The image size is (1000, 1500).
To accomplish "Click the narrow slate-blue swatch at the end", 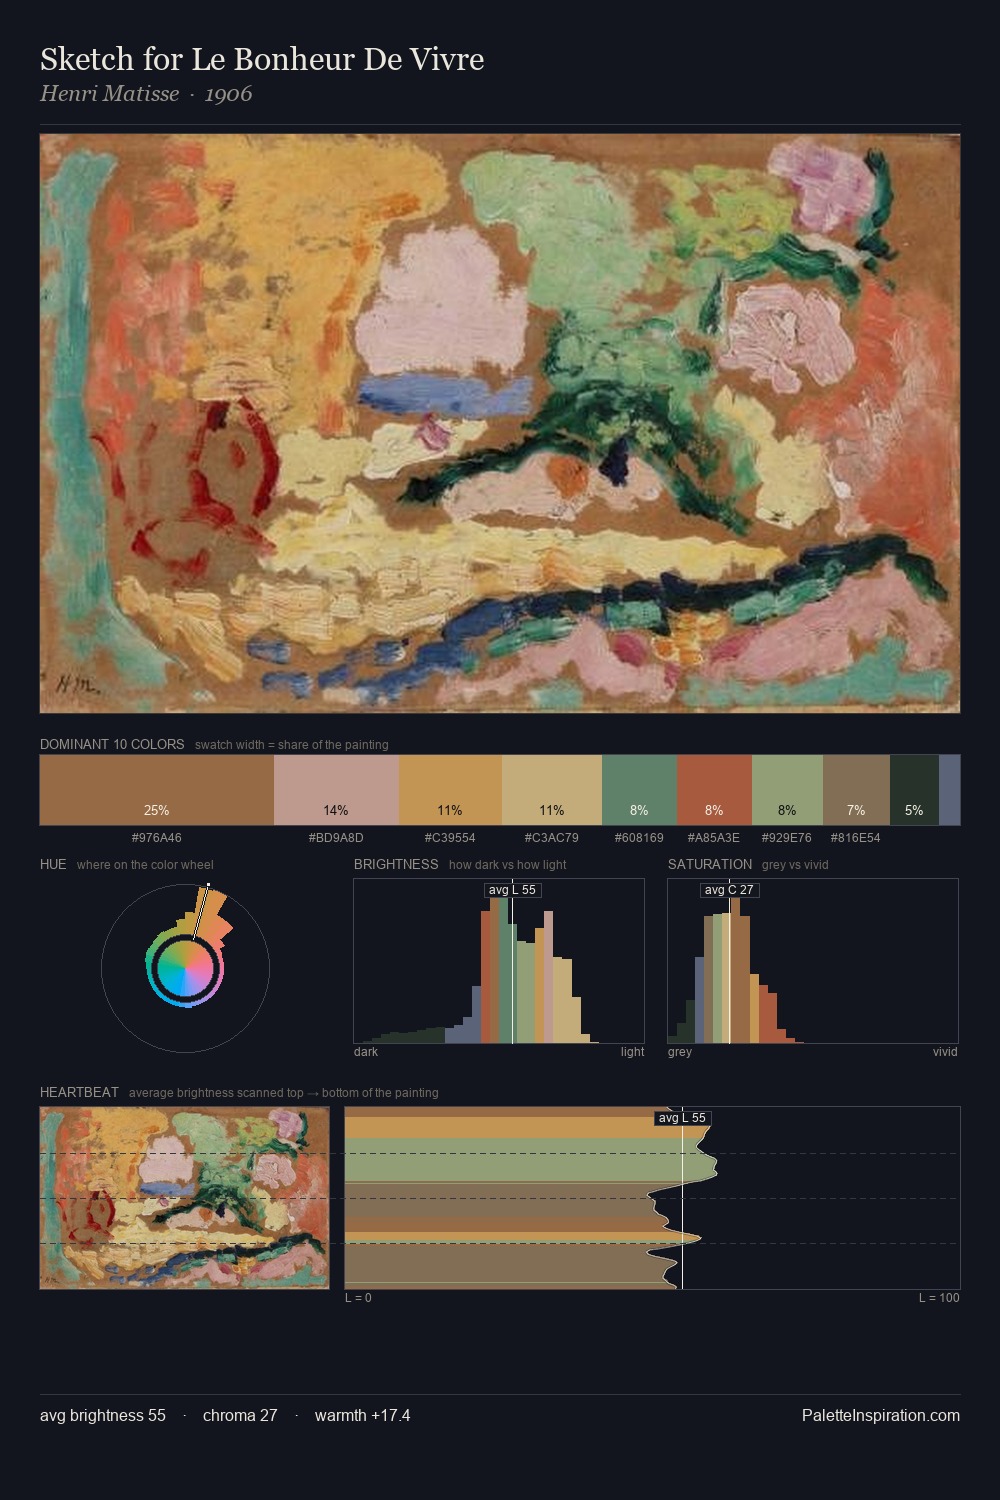I will pos(949,790).
